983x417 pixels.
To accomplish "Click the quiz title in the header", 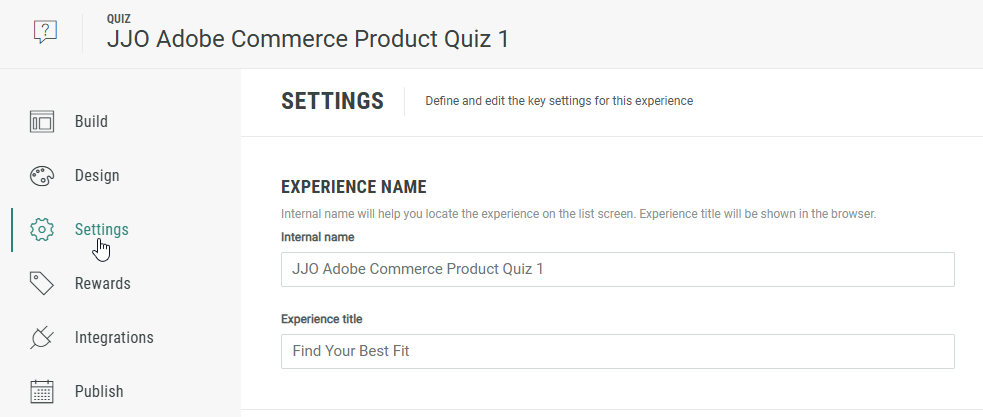I will coord(307,39).
